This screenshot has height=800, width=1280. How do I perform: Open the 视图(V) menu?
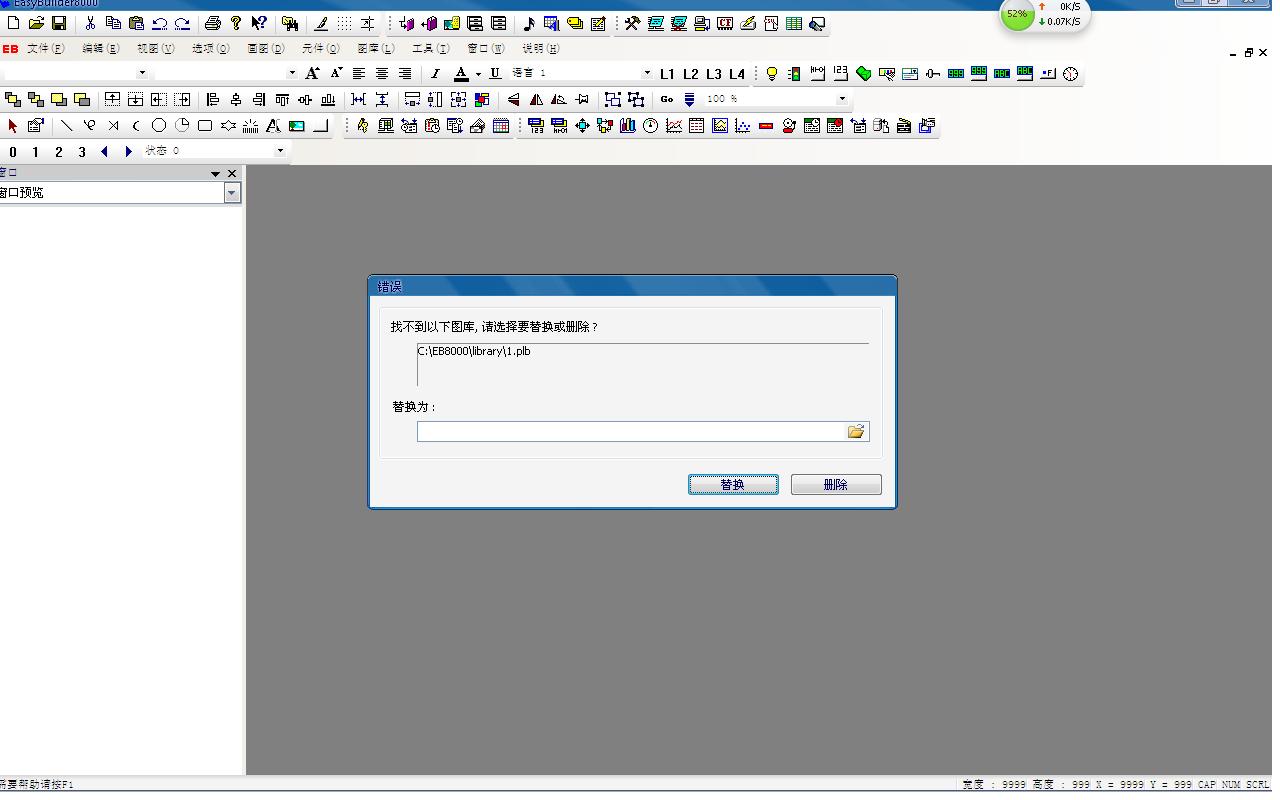point(155,48)
